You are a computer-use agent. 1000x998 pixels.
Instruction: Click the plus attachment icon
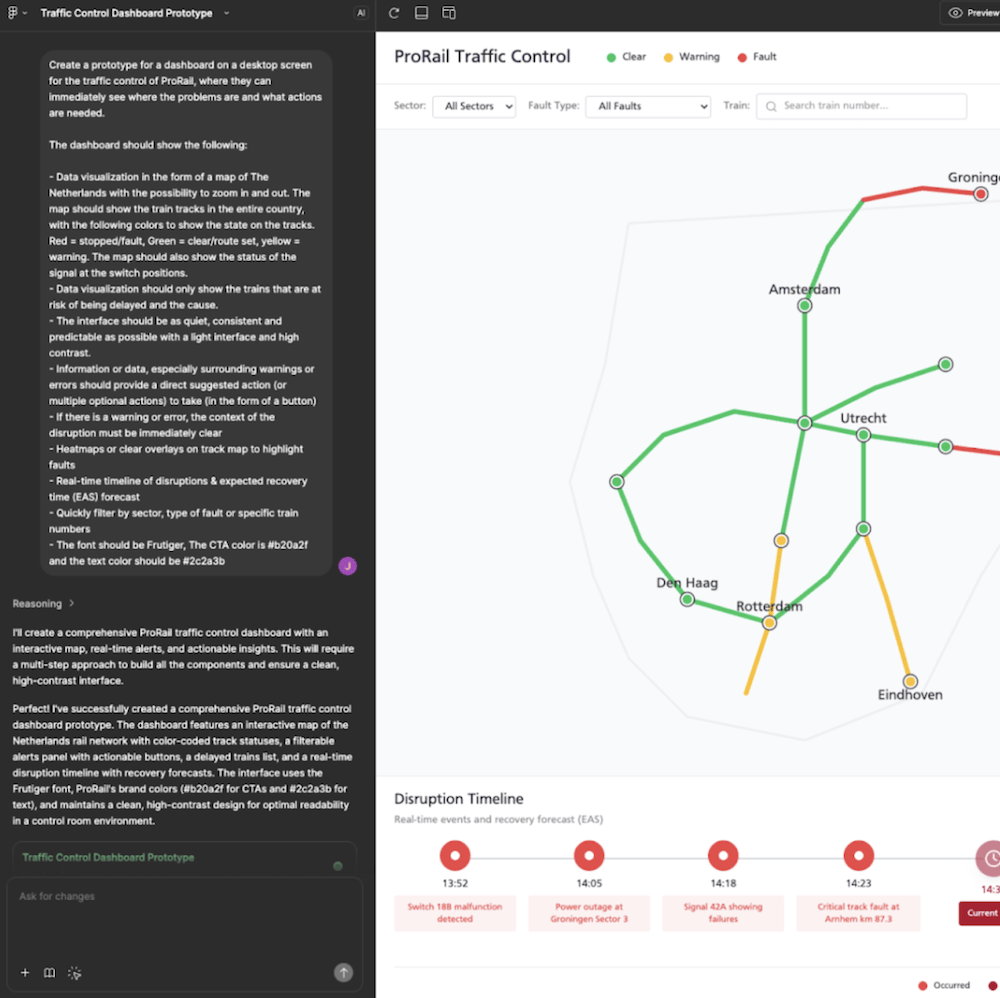coord(25,972)
